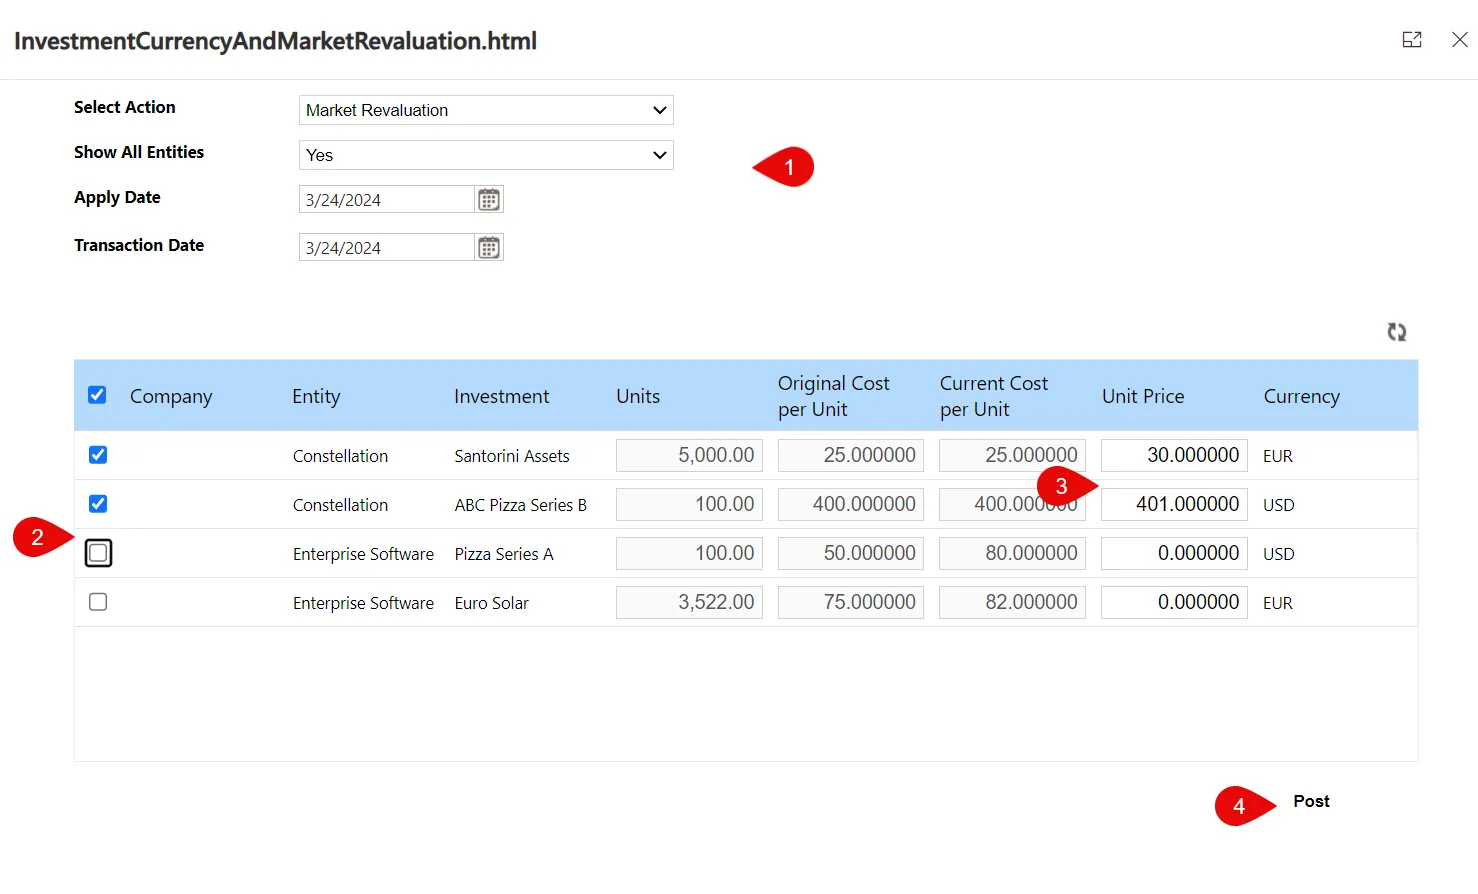
Task: Click the EUR currency in Euro Solar row
Action: [1277, 603]
